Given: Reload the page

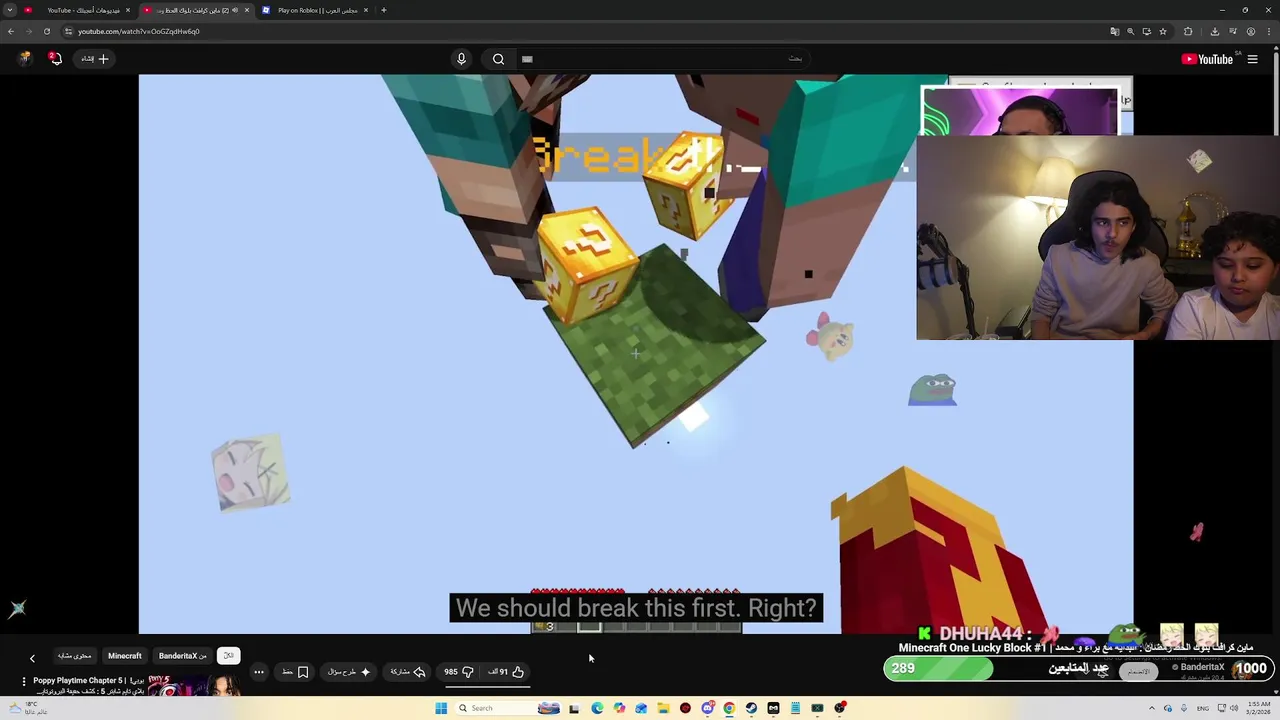Looking at the screenshot, I should [46, 31].
